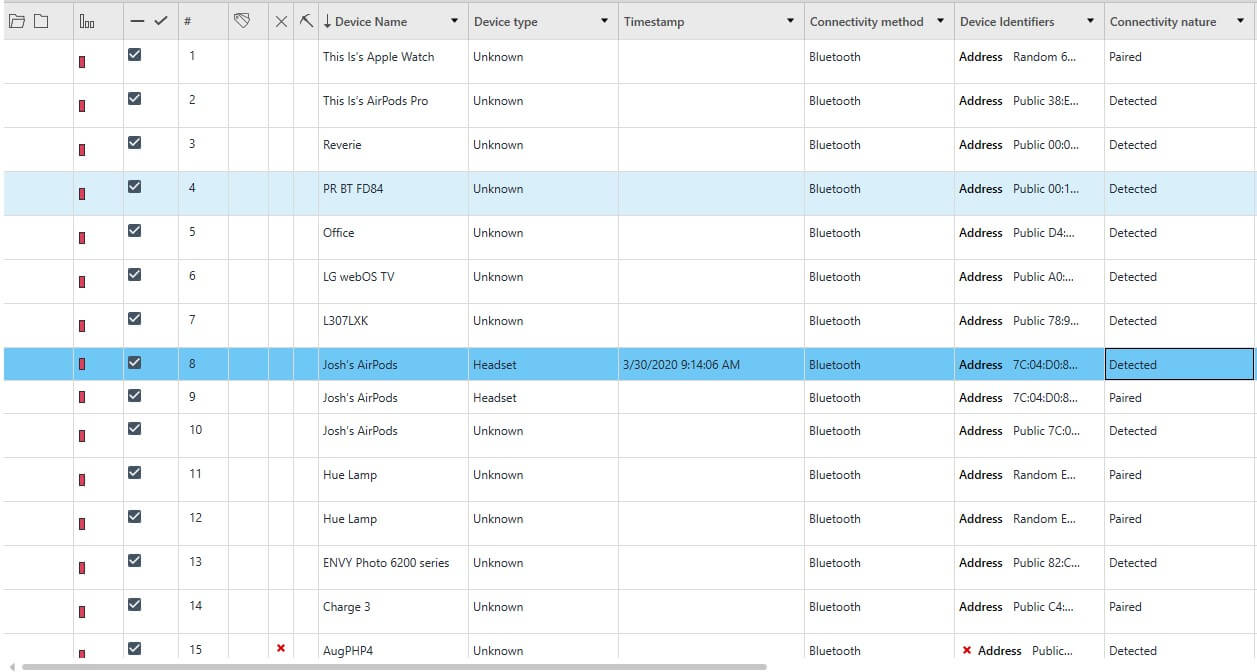Uncheck the checkbox for This Is's Apple Watch
Image resolution: width=1257 pixels, height=672 pixels.
tap(133, 56)
